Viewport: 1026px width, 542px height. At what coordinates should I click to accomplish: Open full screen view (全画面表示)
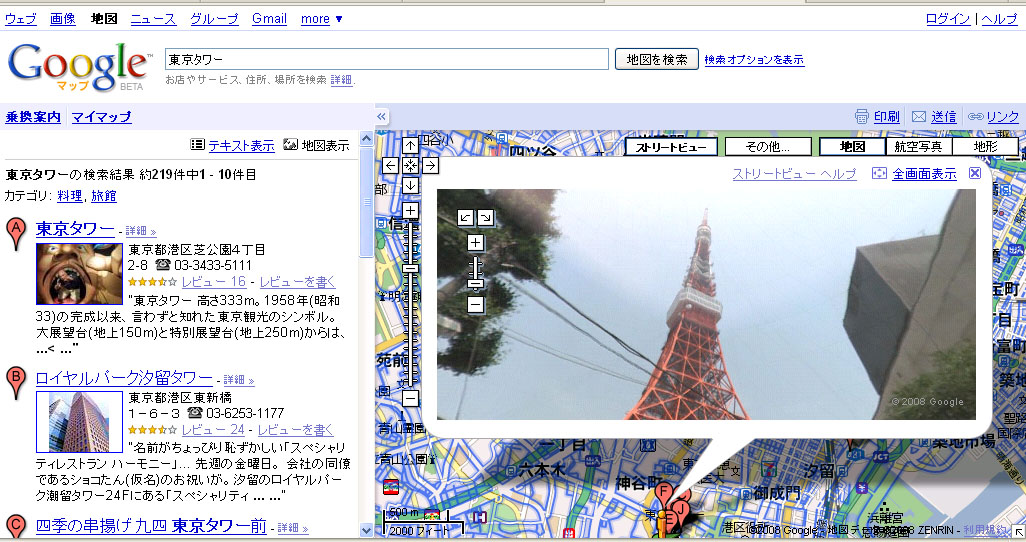pyautogui.click(x=925, y=173)
